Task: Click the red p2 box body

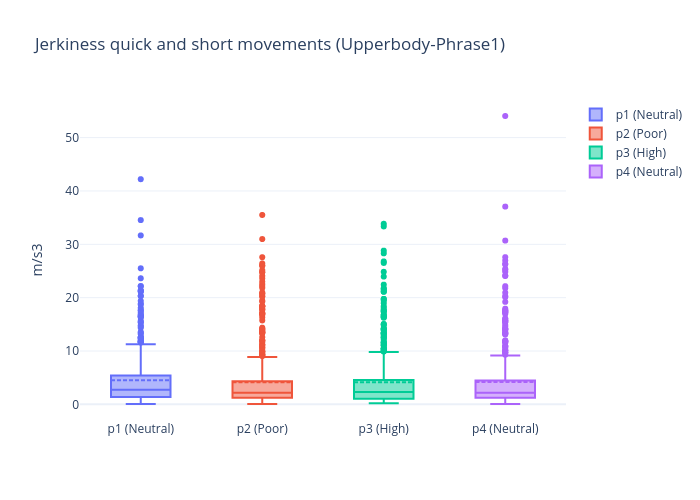Action: [x=262, y=390]
